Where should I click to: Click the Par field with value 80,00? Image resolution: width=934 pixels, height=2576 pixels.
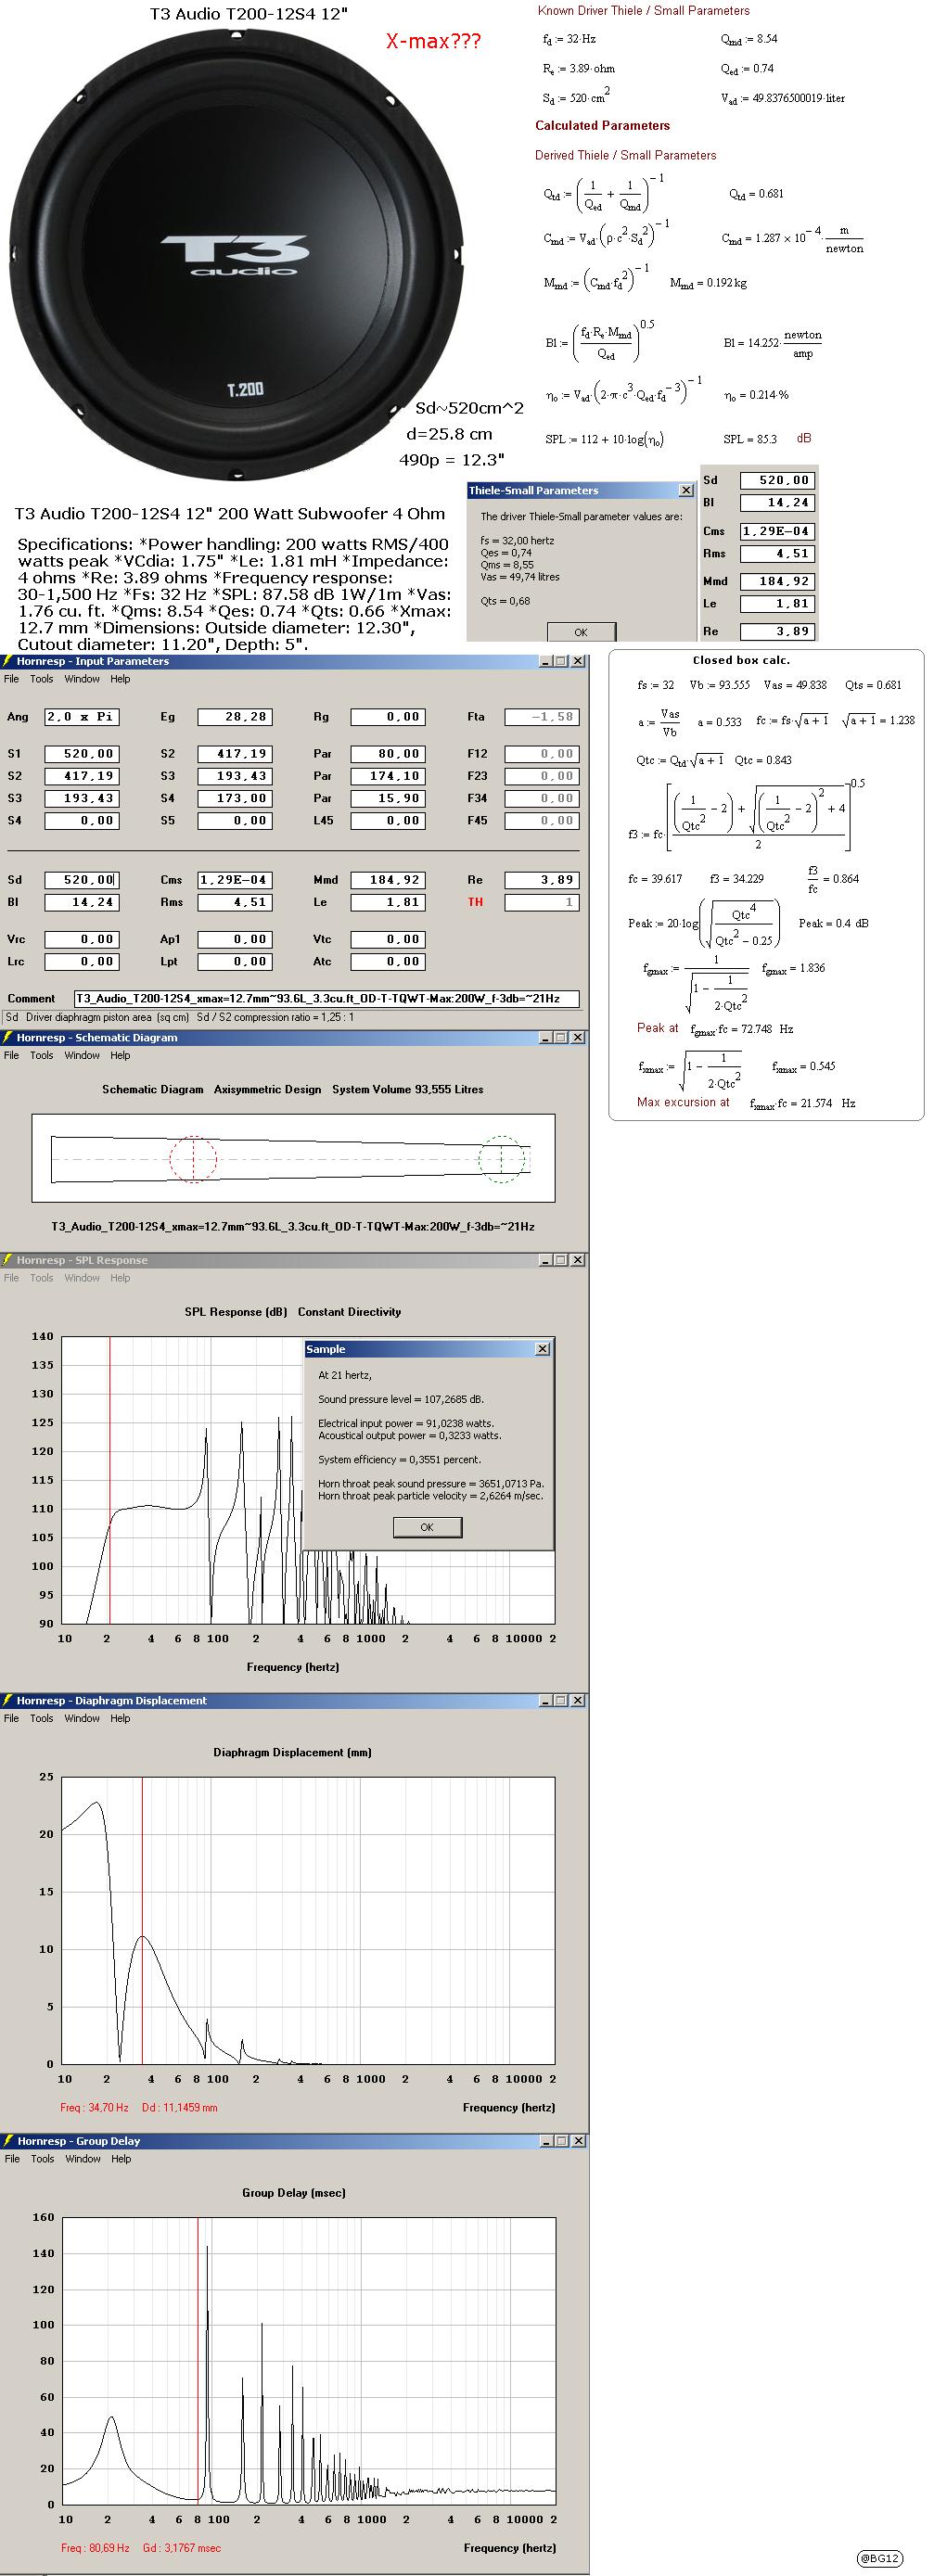[388, 754]
